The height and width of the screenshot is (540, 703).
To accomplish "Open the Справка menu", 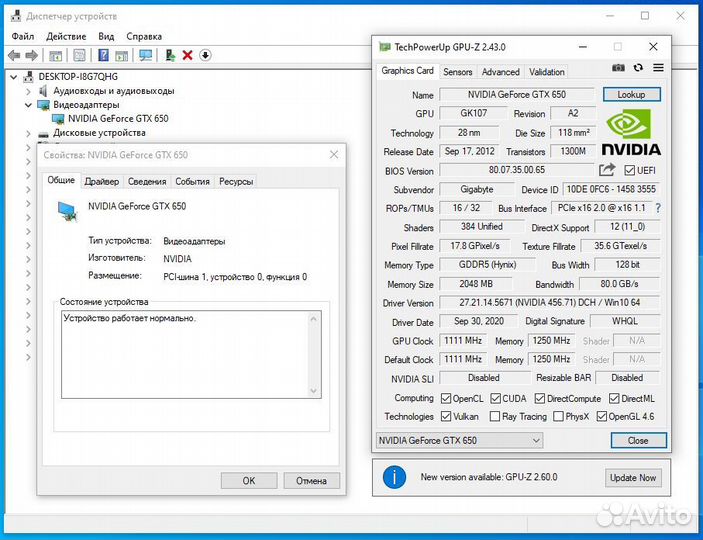I will pos(144,36).
